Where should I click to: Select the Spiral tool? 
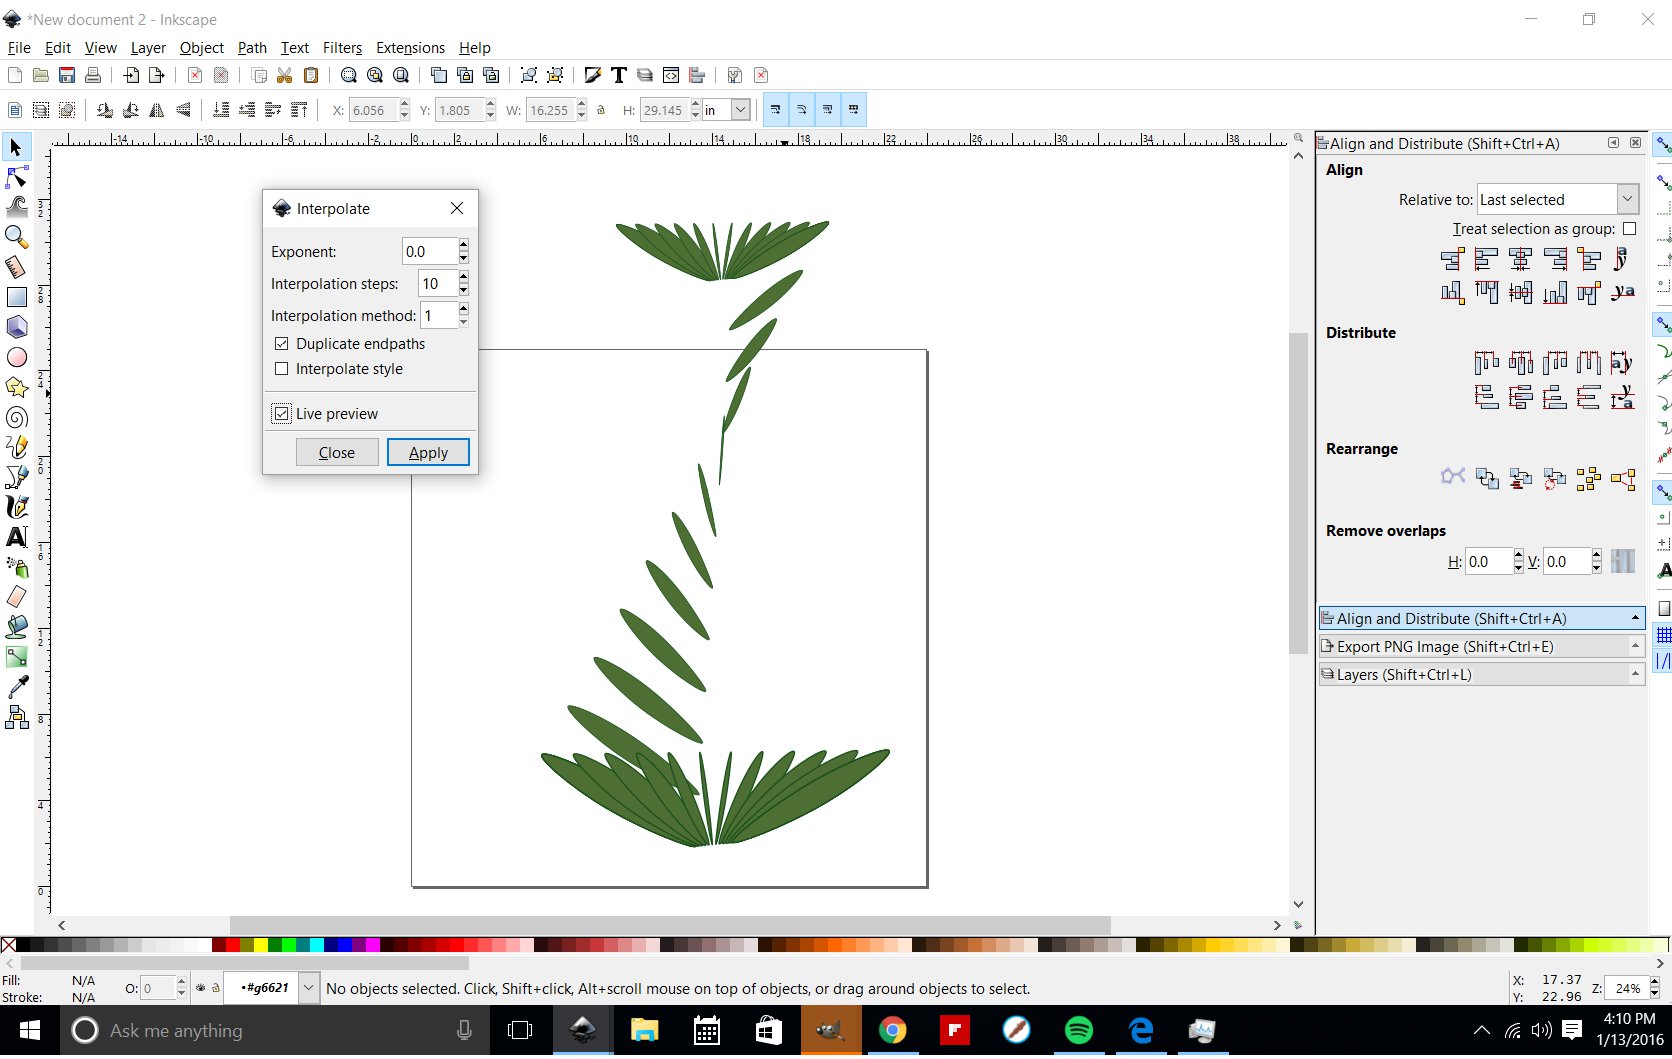[17, 417]
